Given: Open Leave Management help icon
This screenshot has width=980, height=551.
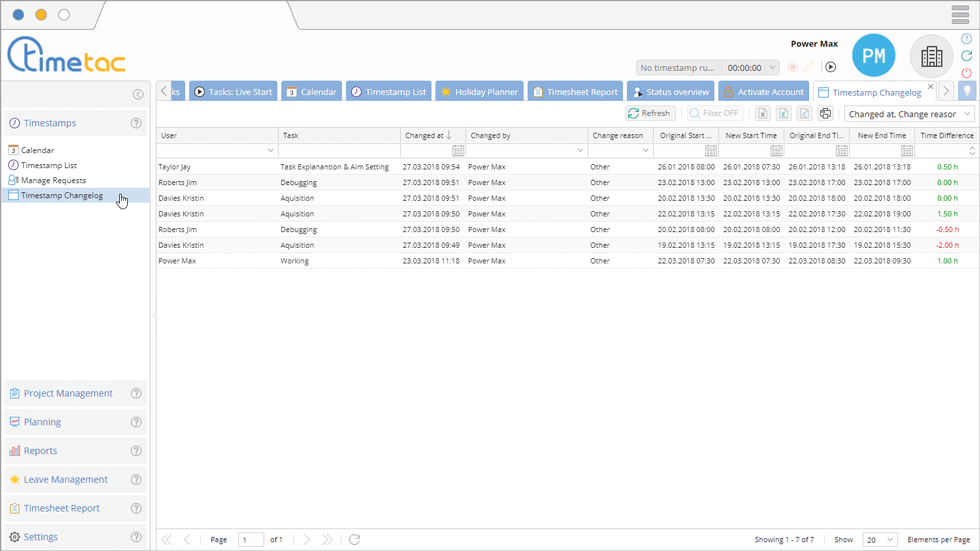Looking at the screenshot, I should pyautogui.click(x=136, y=479).
